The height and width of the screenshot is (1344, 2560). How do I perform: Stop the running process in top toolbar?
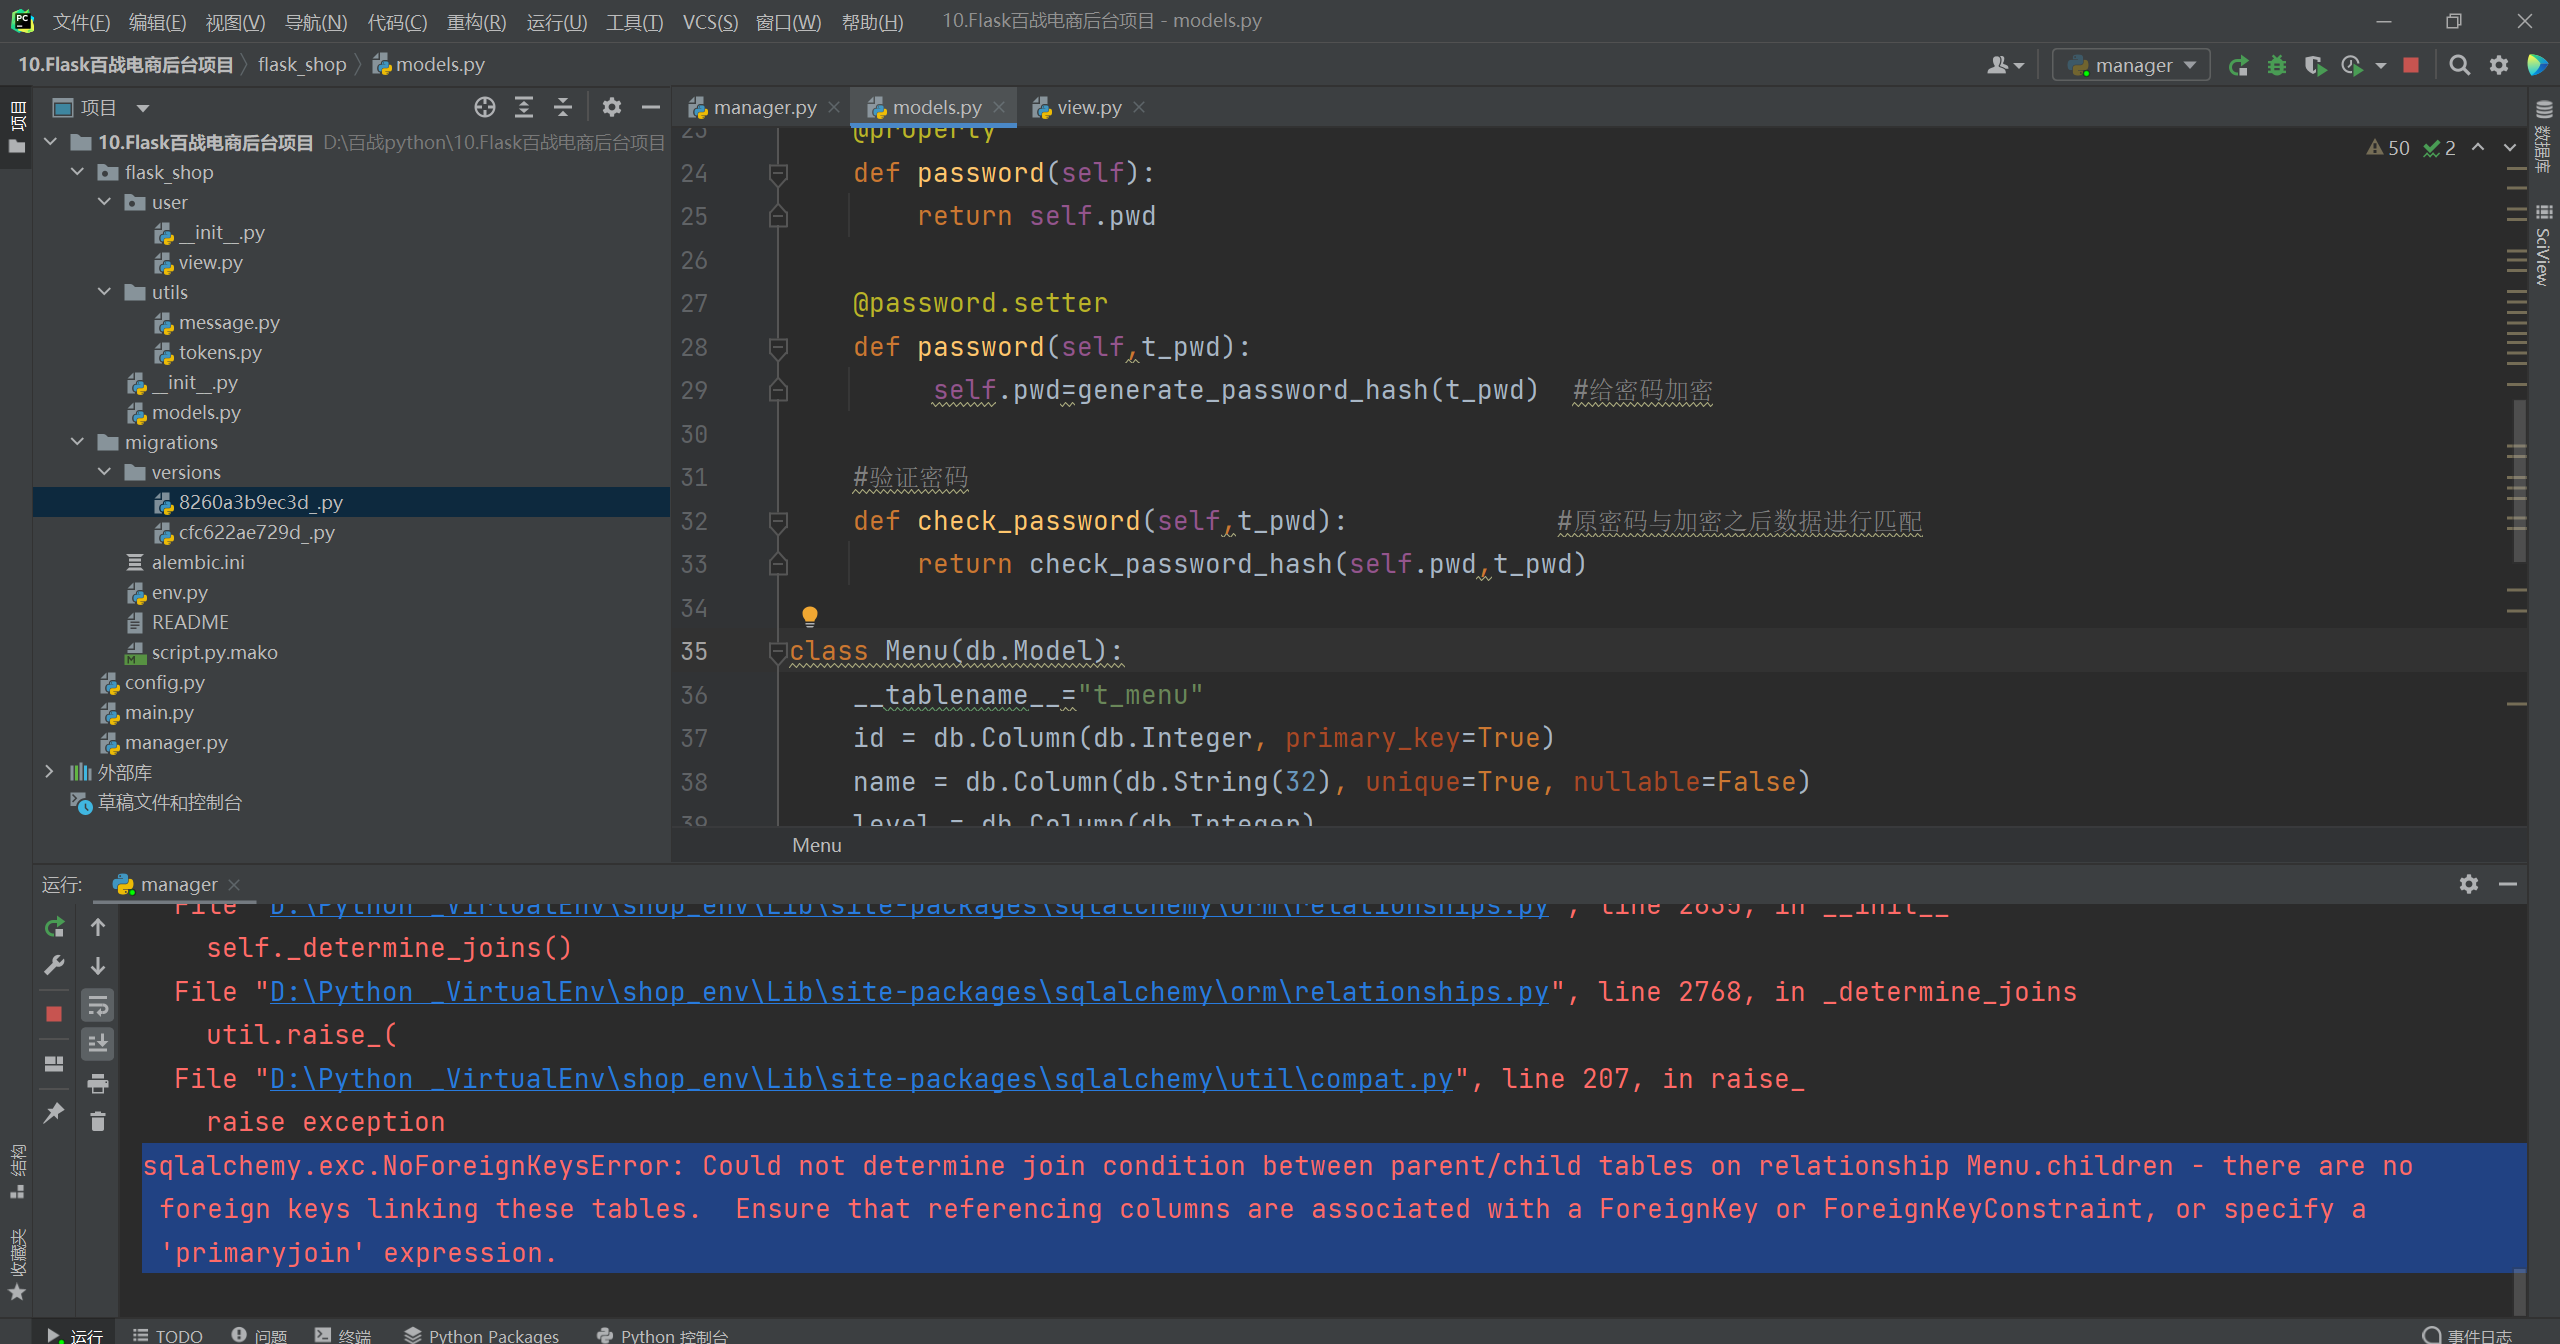(x=2411, y=66)
